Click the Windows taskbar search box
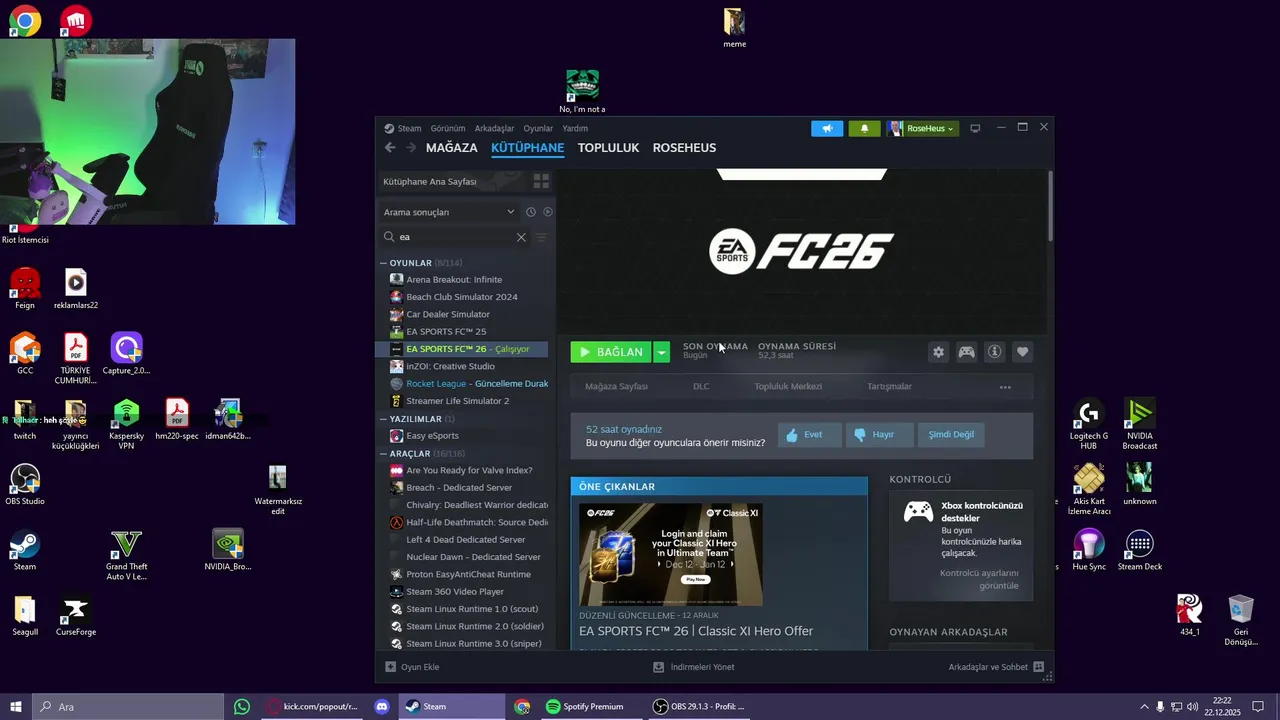This screenshot has height=720, width=1280. [128, 707]
